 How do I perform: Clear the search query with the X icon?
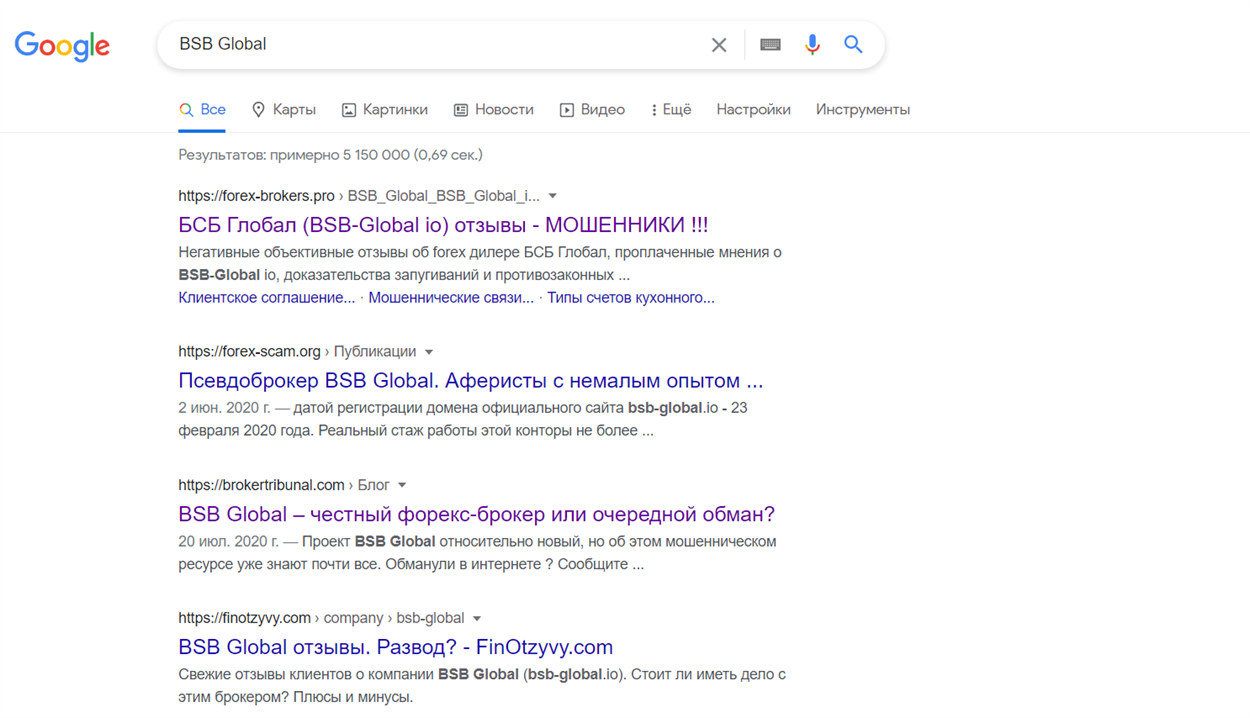[x=719, y=45]
